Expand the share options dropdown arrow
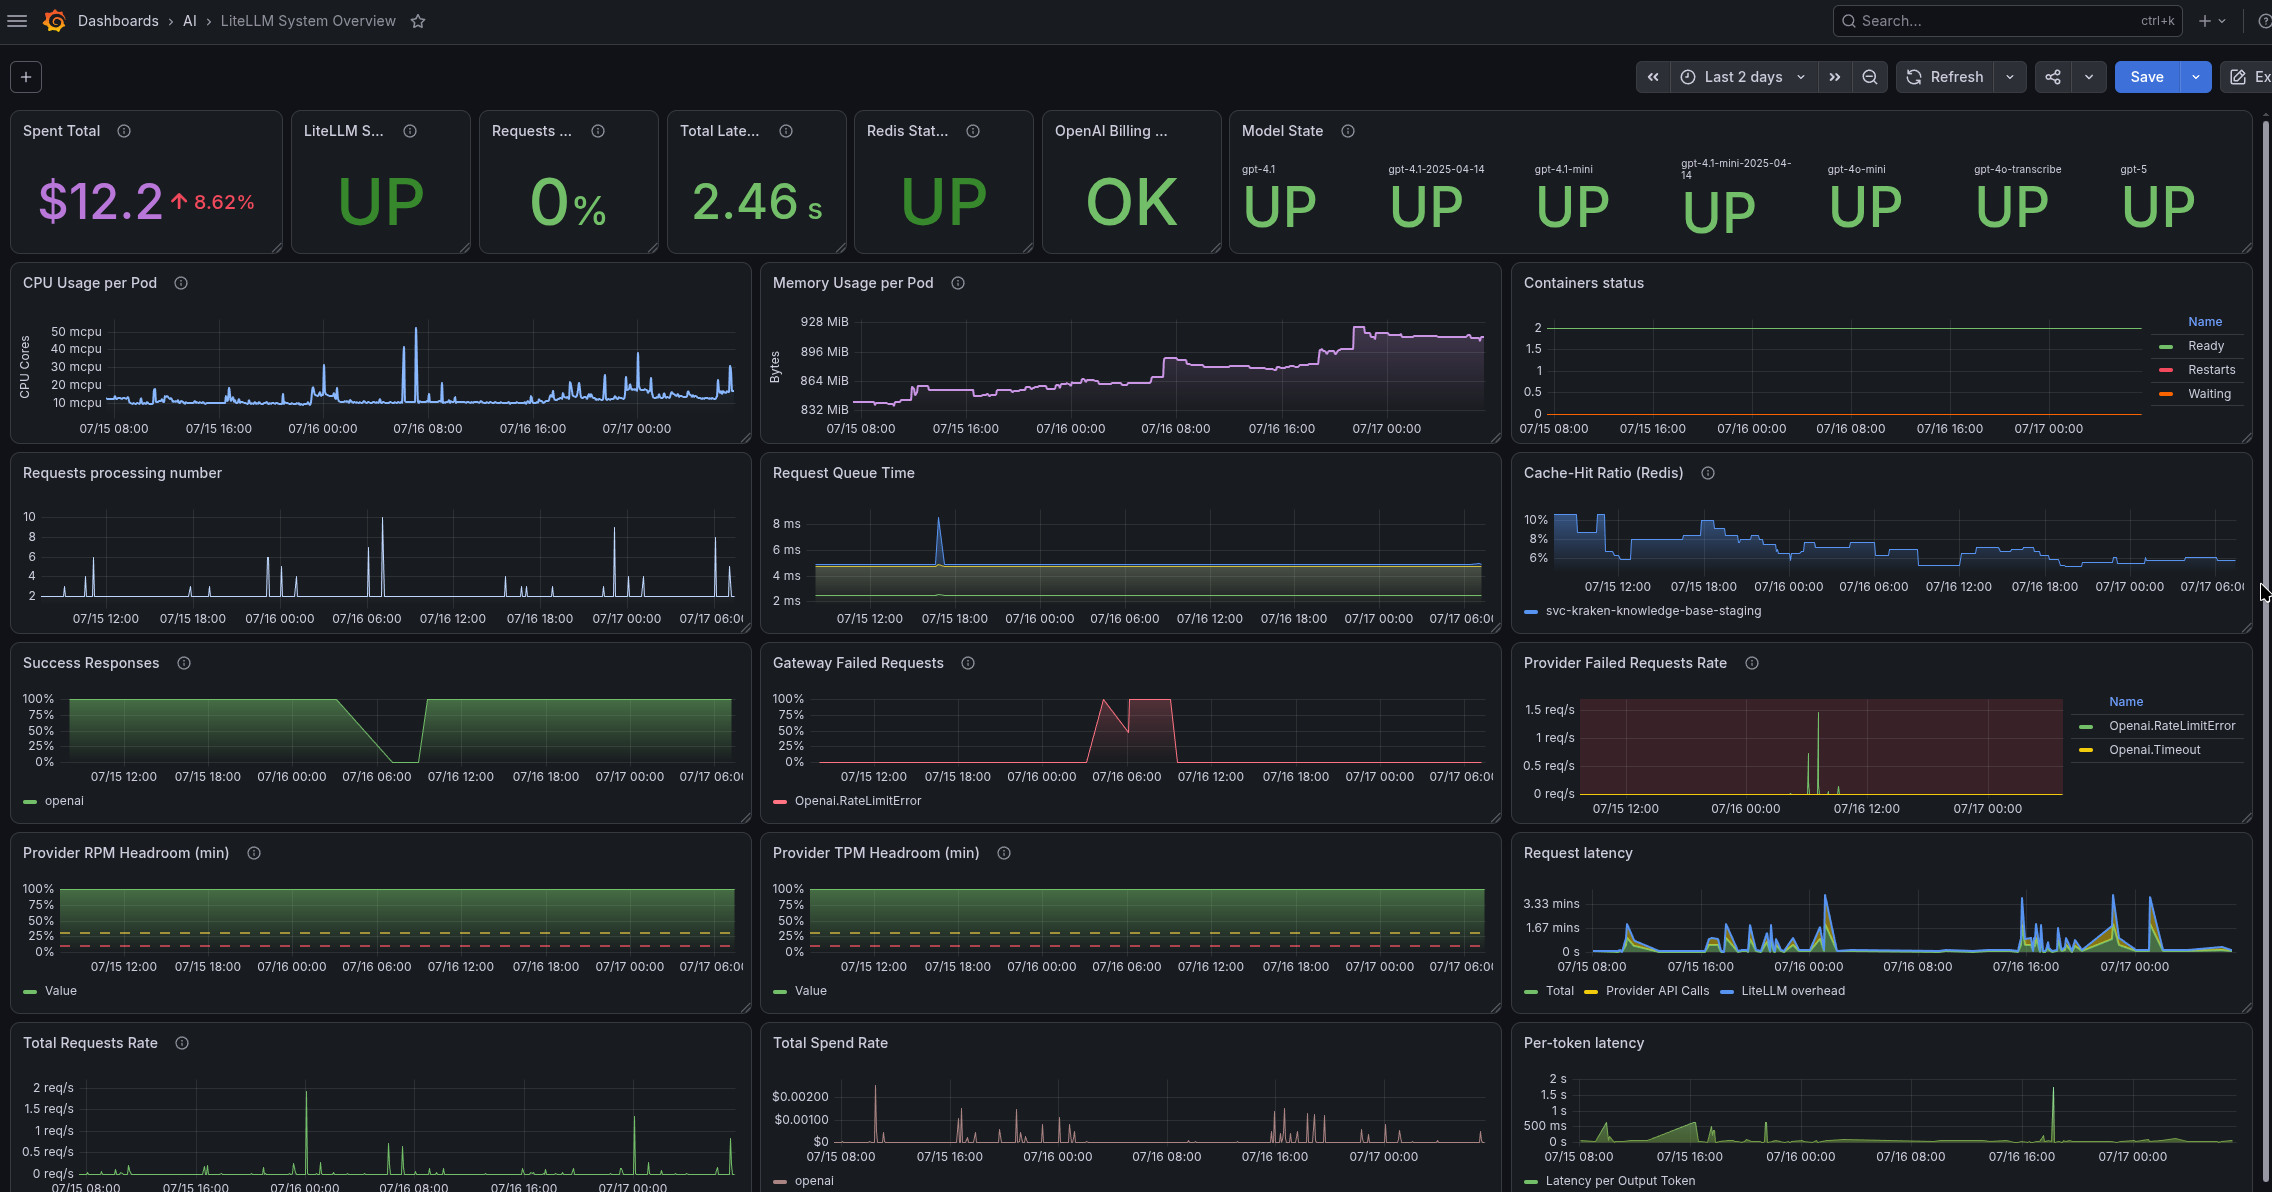The image size is (2272, 1192). coord(2089,77)
